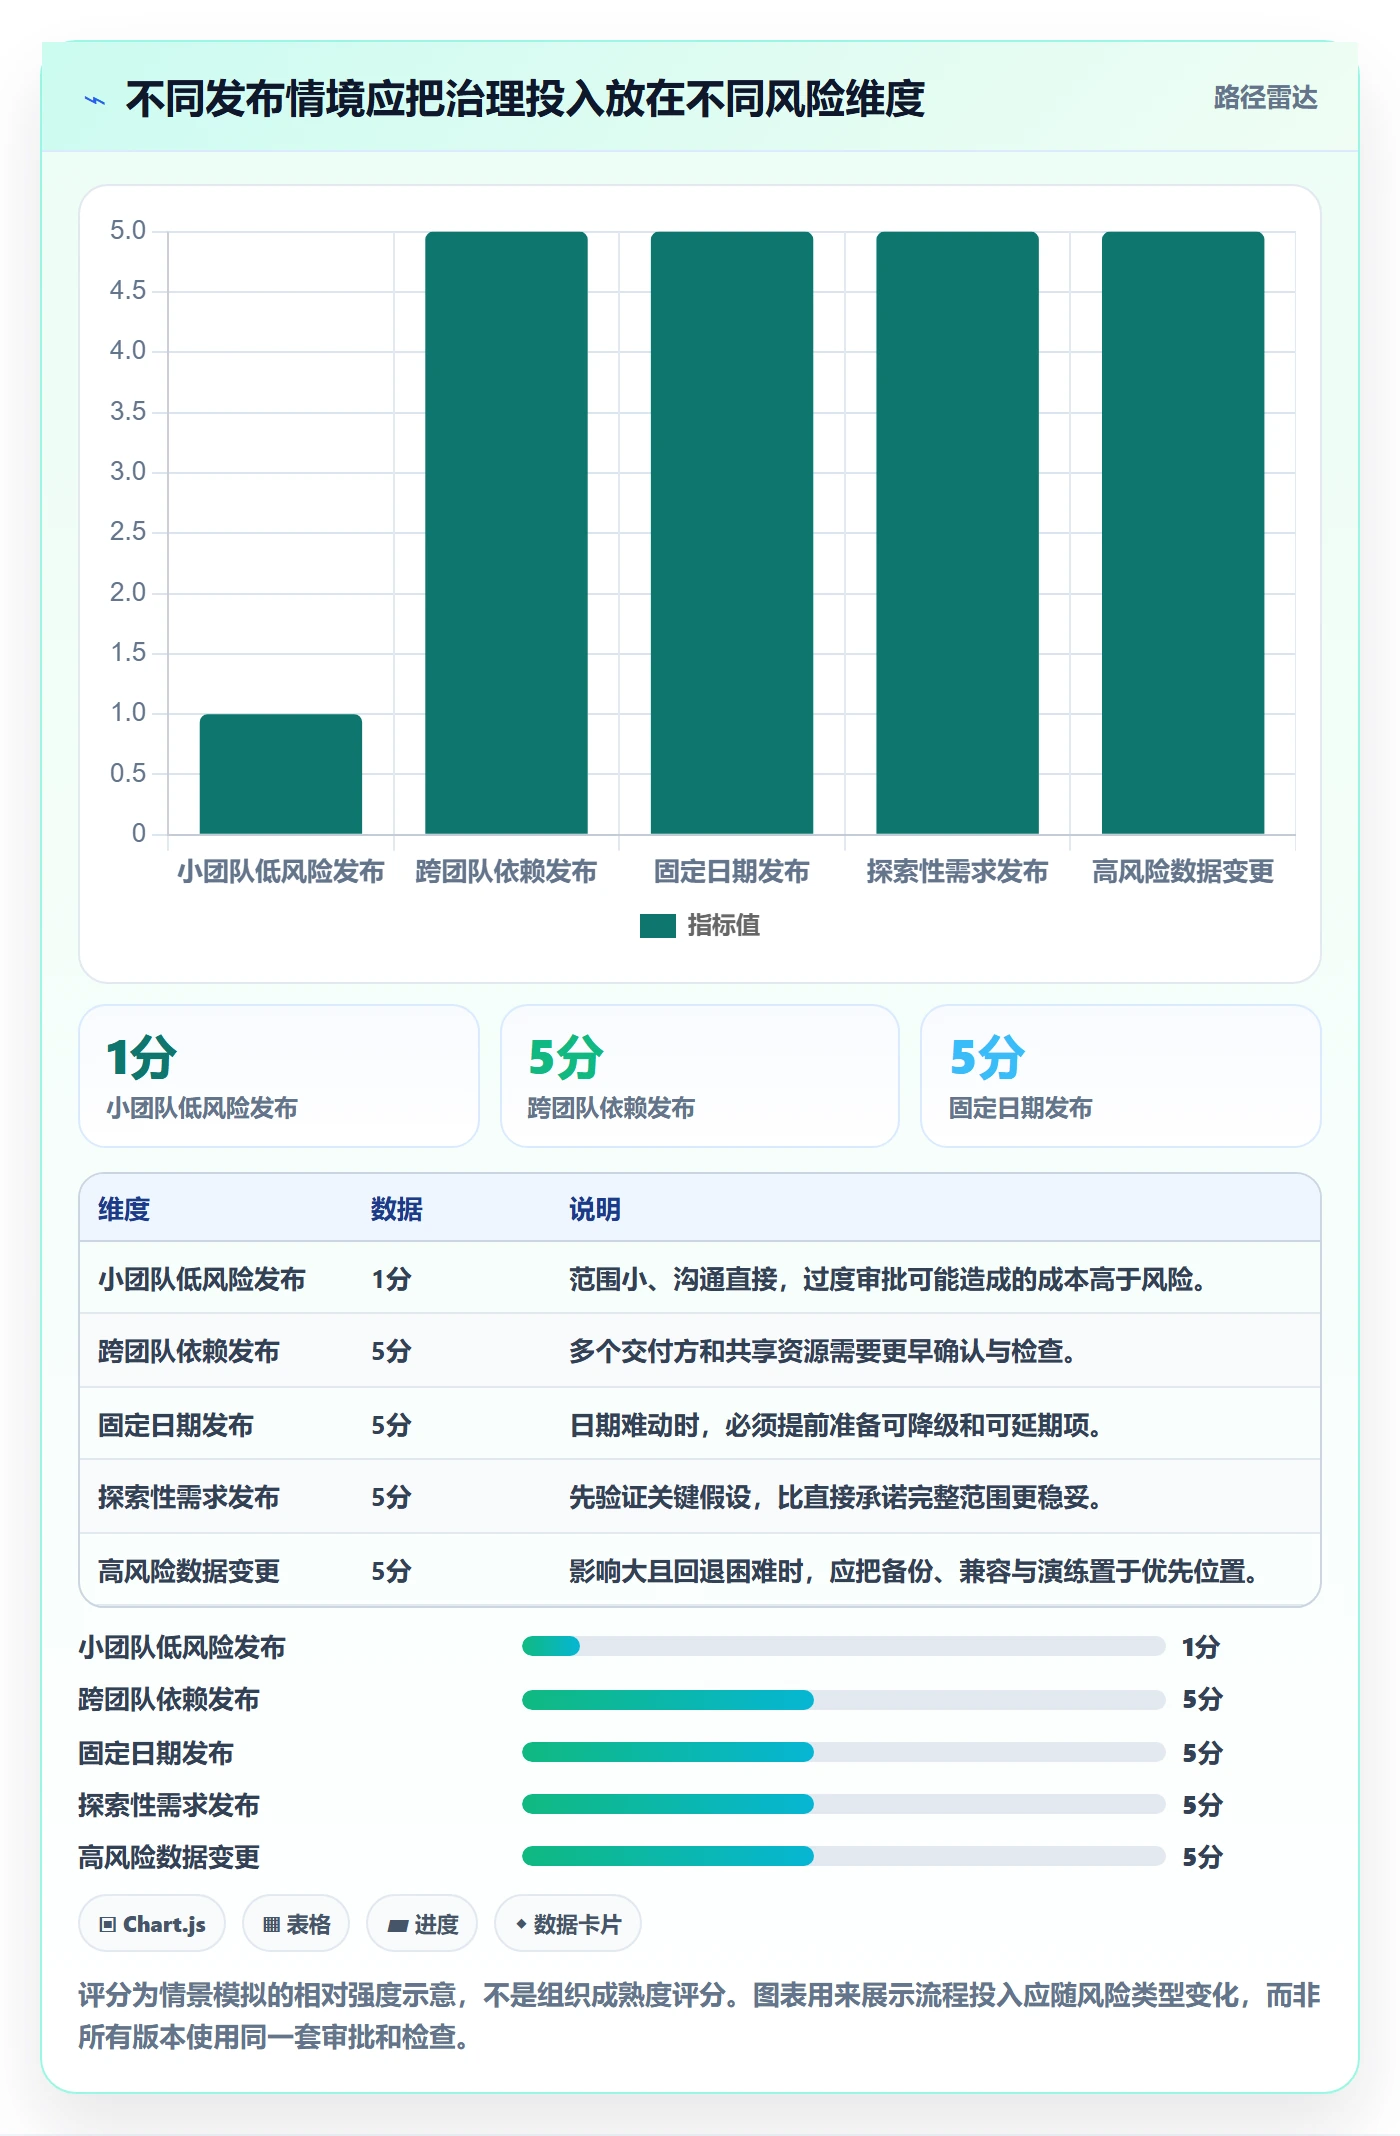This screenshot has height=2136, width=1400.
Task: Select table cell 探索性需求发布
Action: click(x=189, y=1497)
